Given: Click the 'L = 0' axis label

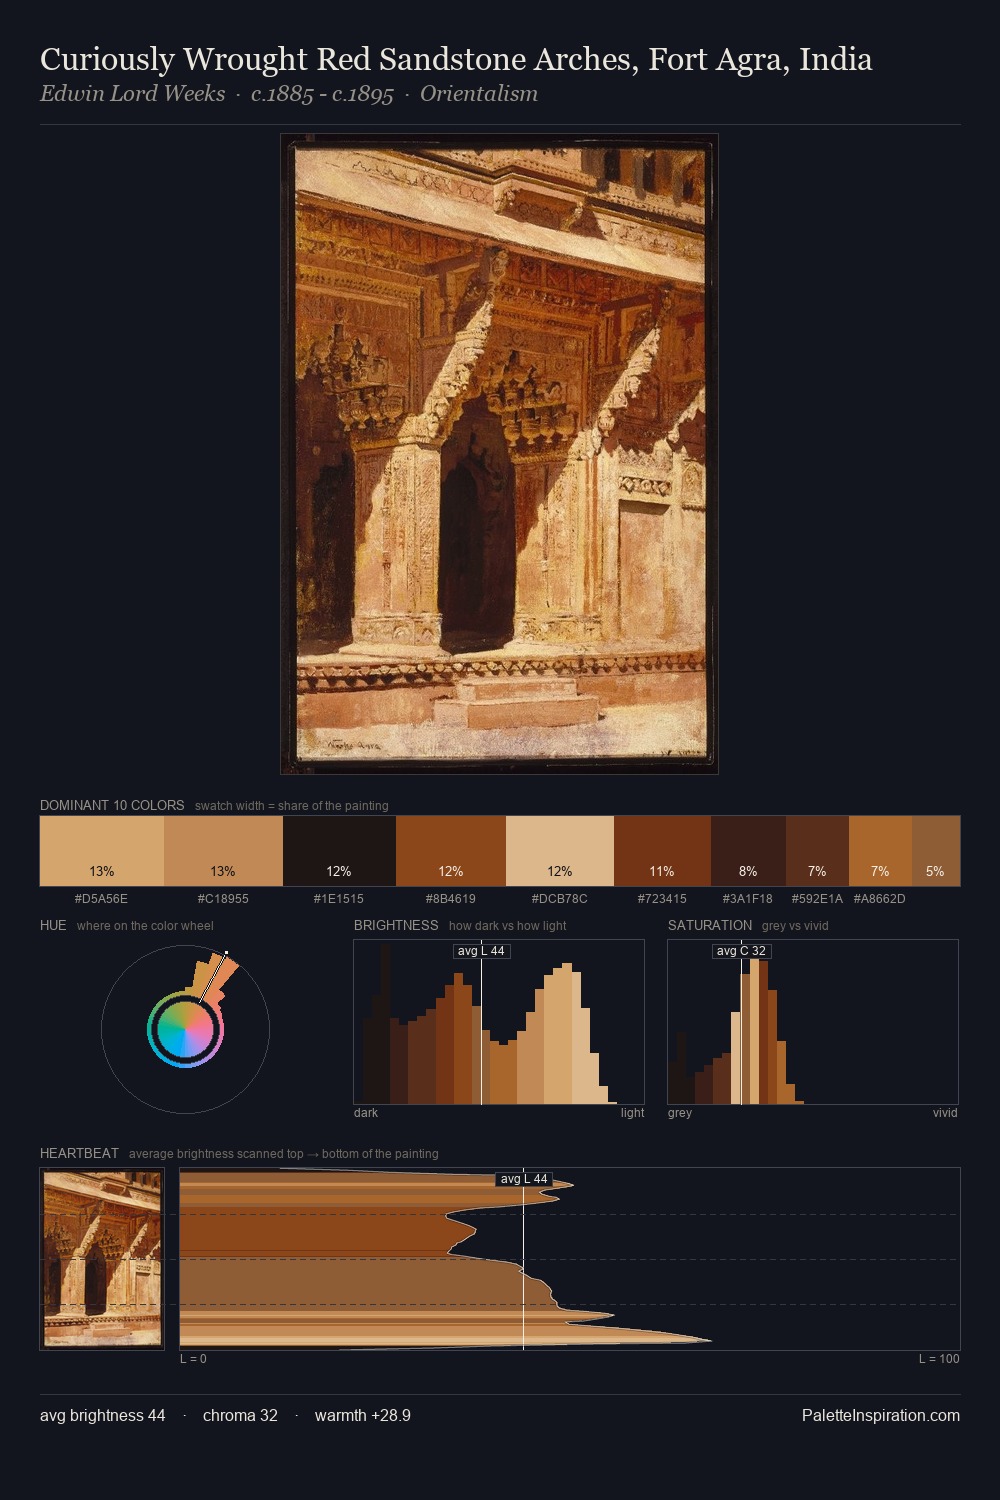Looking at the screenshot, I should point(193,1359).
